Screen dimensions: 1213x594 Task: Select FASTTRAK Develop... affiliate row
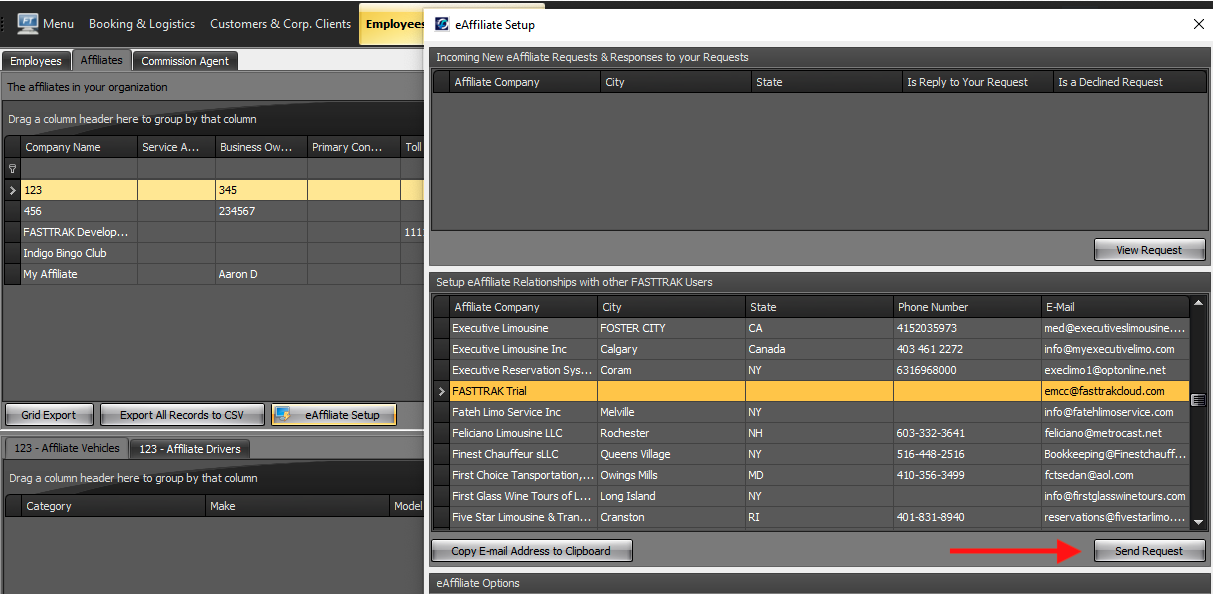214,232
